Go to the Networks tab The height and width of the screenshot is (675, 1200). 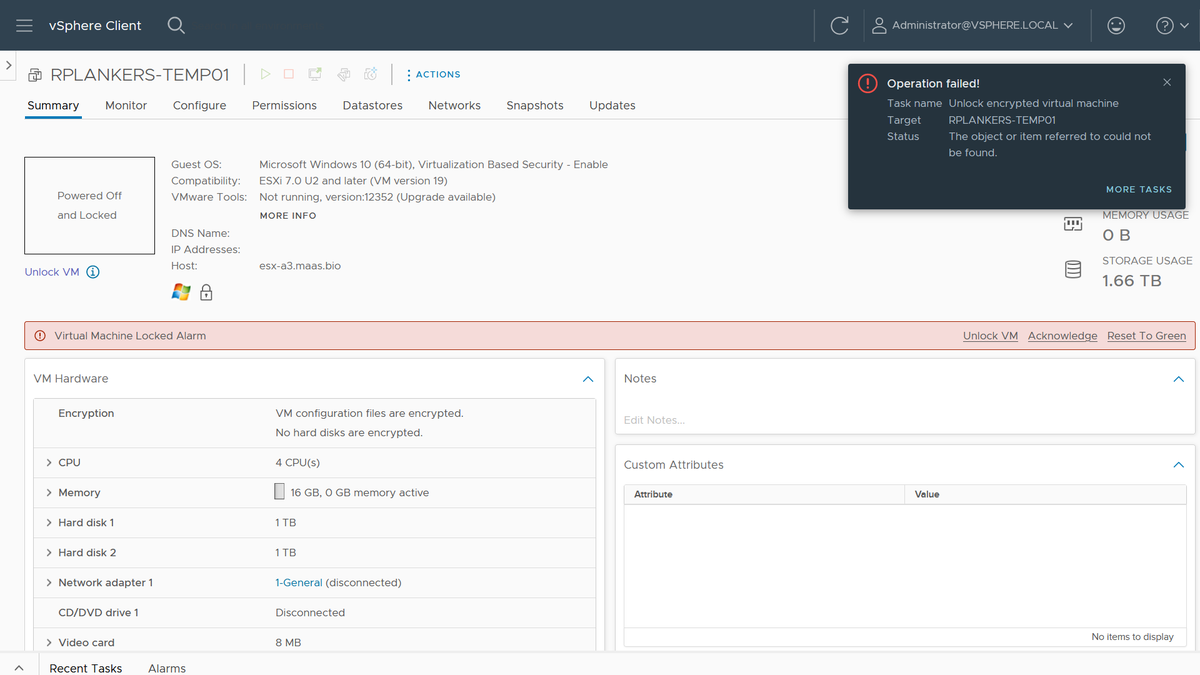coord(454,105)
